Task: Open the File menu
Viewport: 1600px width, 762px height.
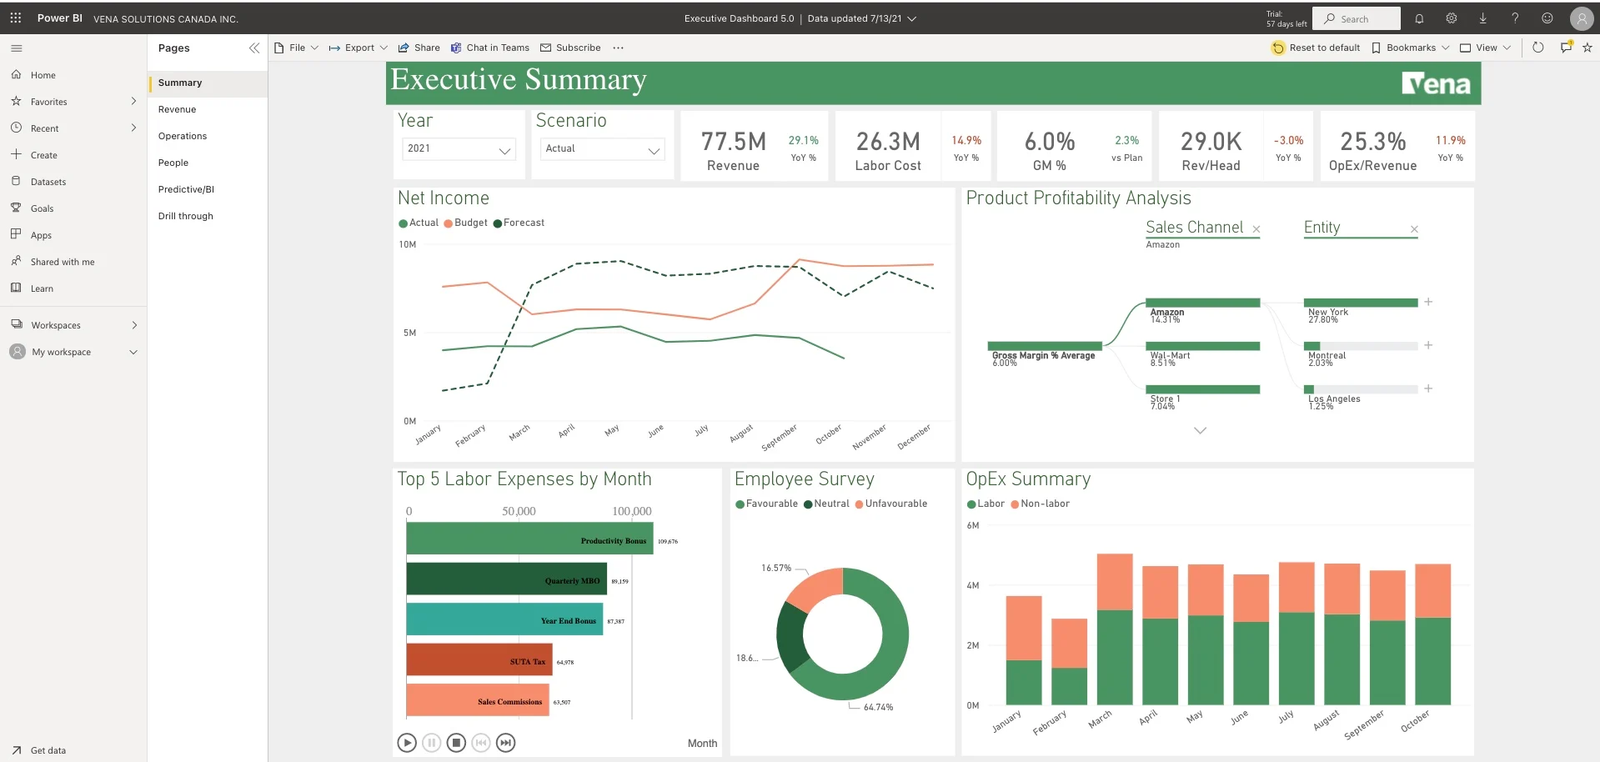Action: click(296, 48)
